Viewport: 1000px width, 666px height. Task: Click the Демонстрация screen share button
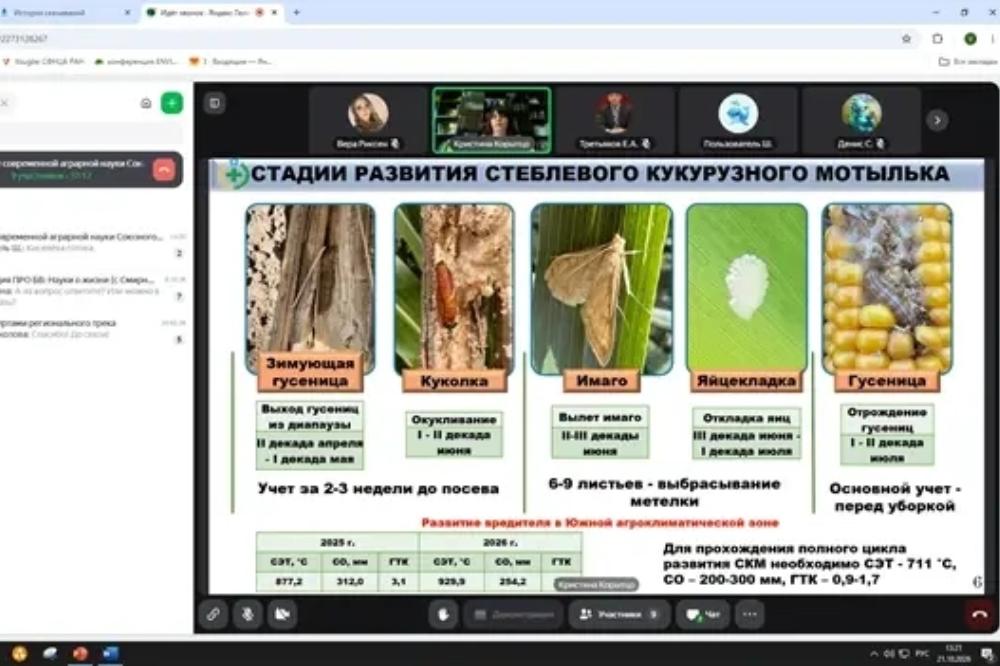point(513,614)
